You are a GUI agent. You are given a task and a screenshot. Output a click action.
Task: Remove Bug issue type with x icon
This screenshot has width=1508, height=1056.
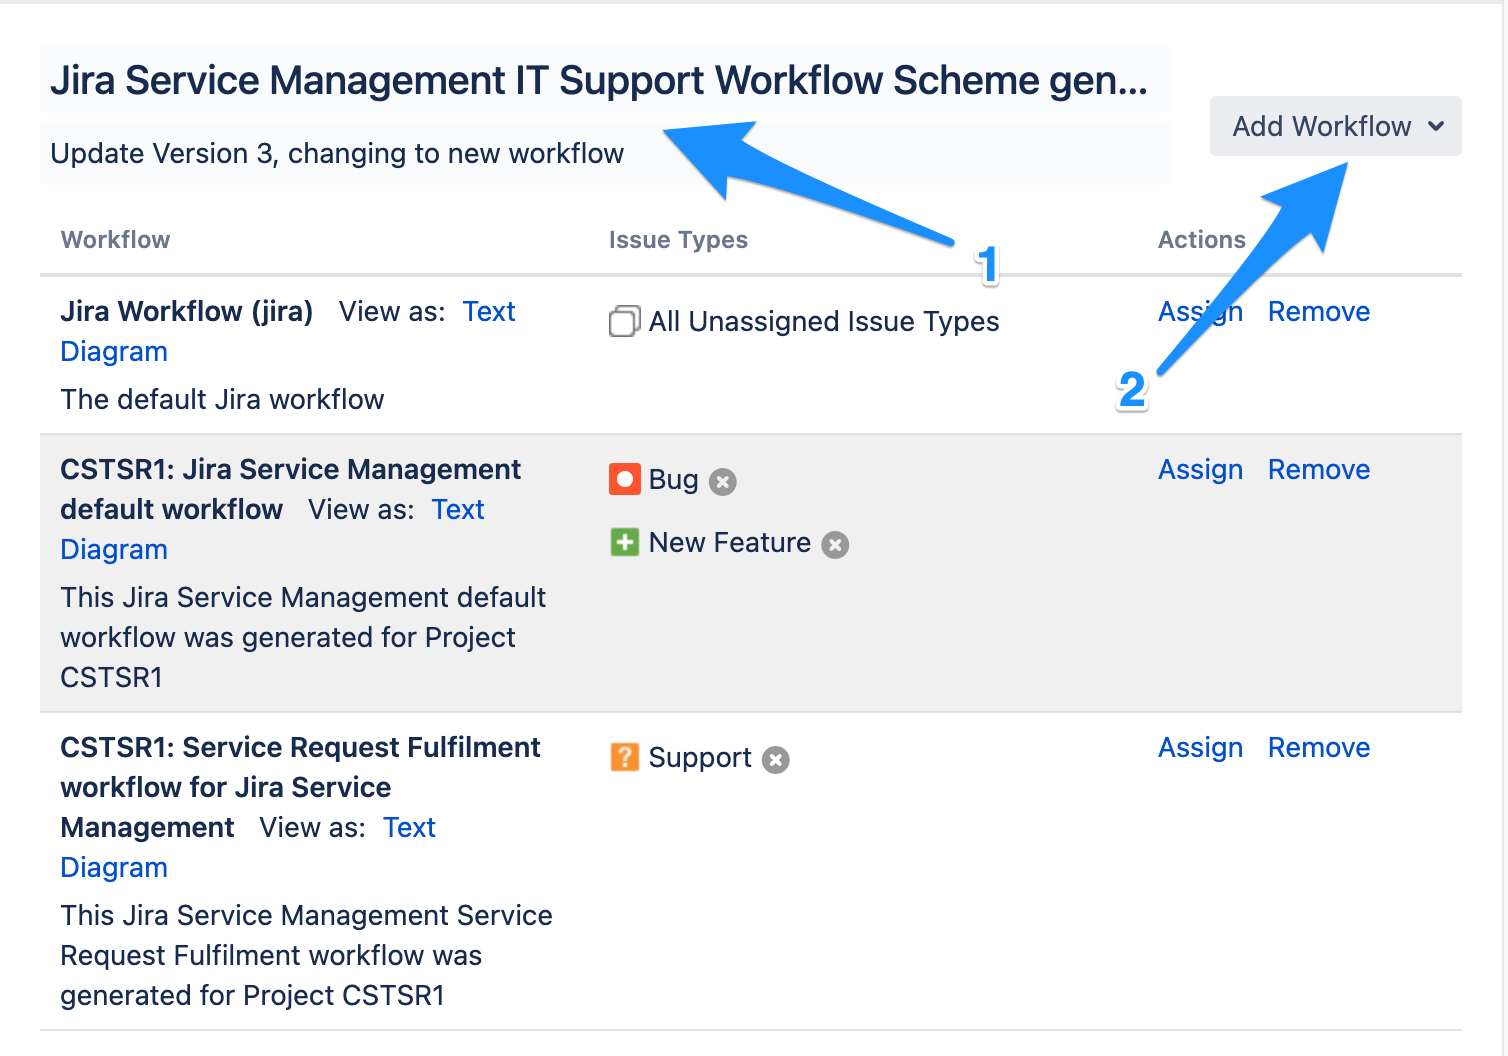(x=723, y=482)
